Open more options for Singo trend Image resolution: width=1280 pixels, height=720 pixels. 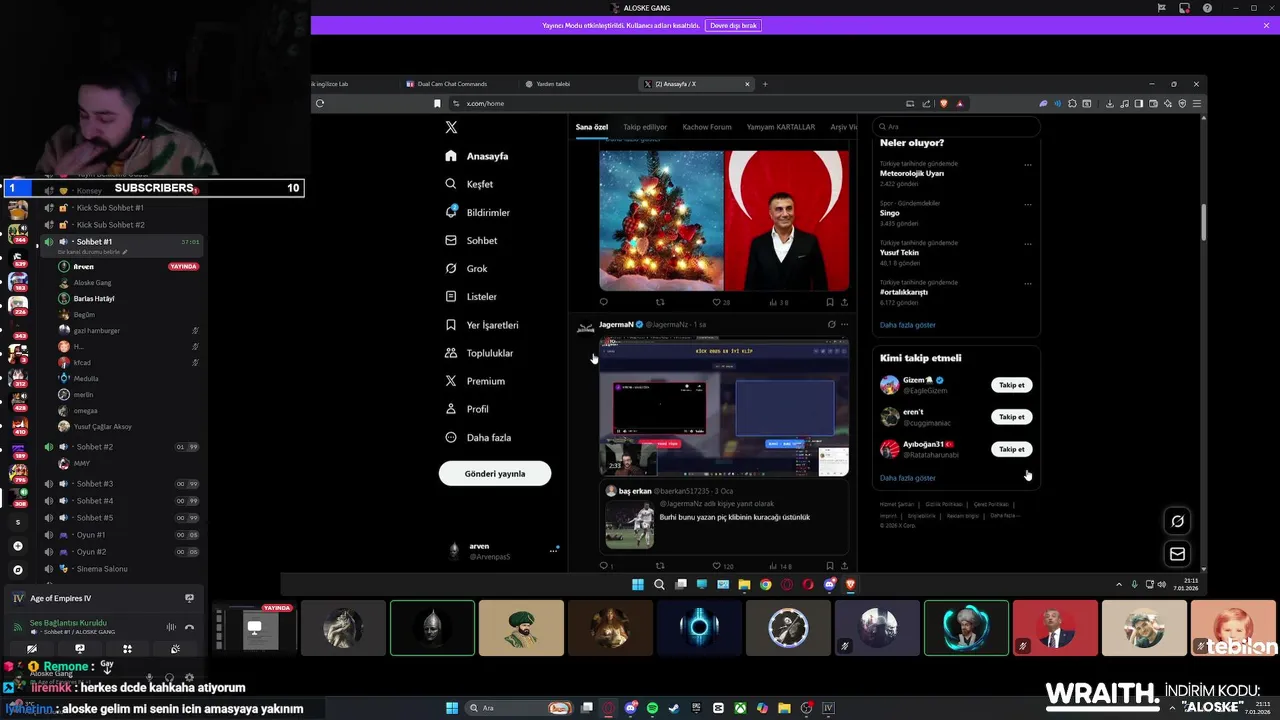coord(1027,204)
